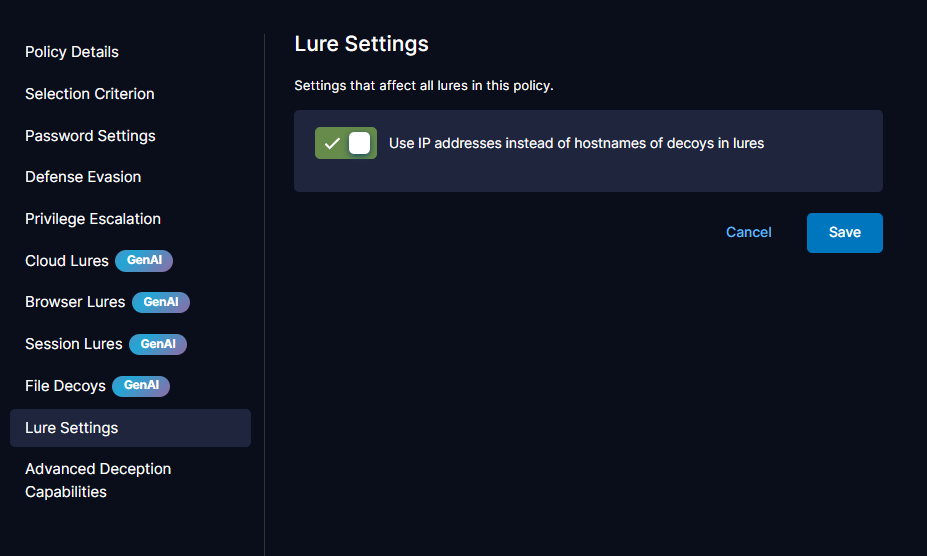Switch to Browser Lures
This screenshot has height=556, width=927.
coord(75,302)
